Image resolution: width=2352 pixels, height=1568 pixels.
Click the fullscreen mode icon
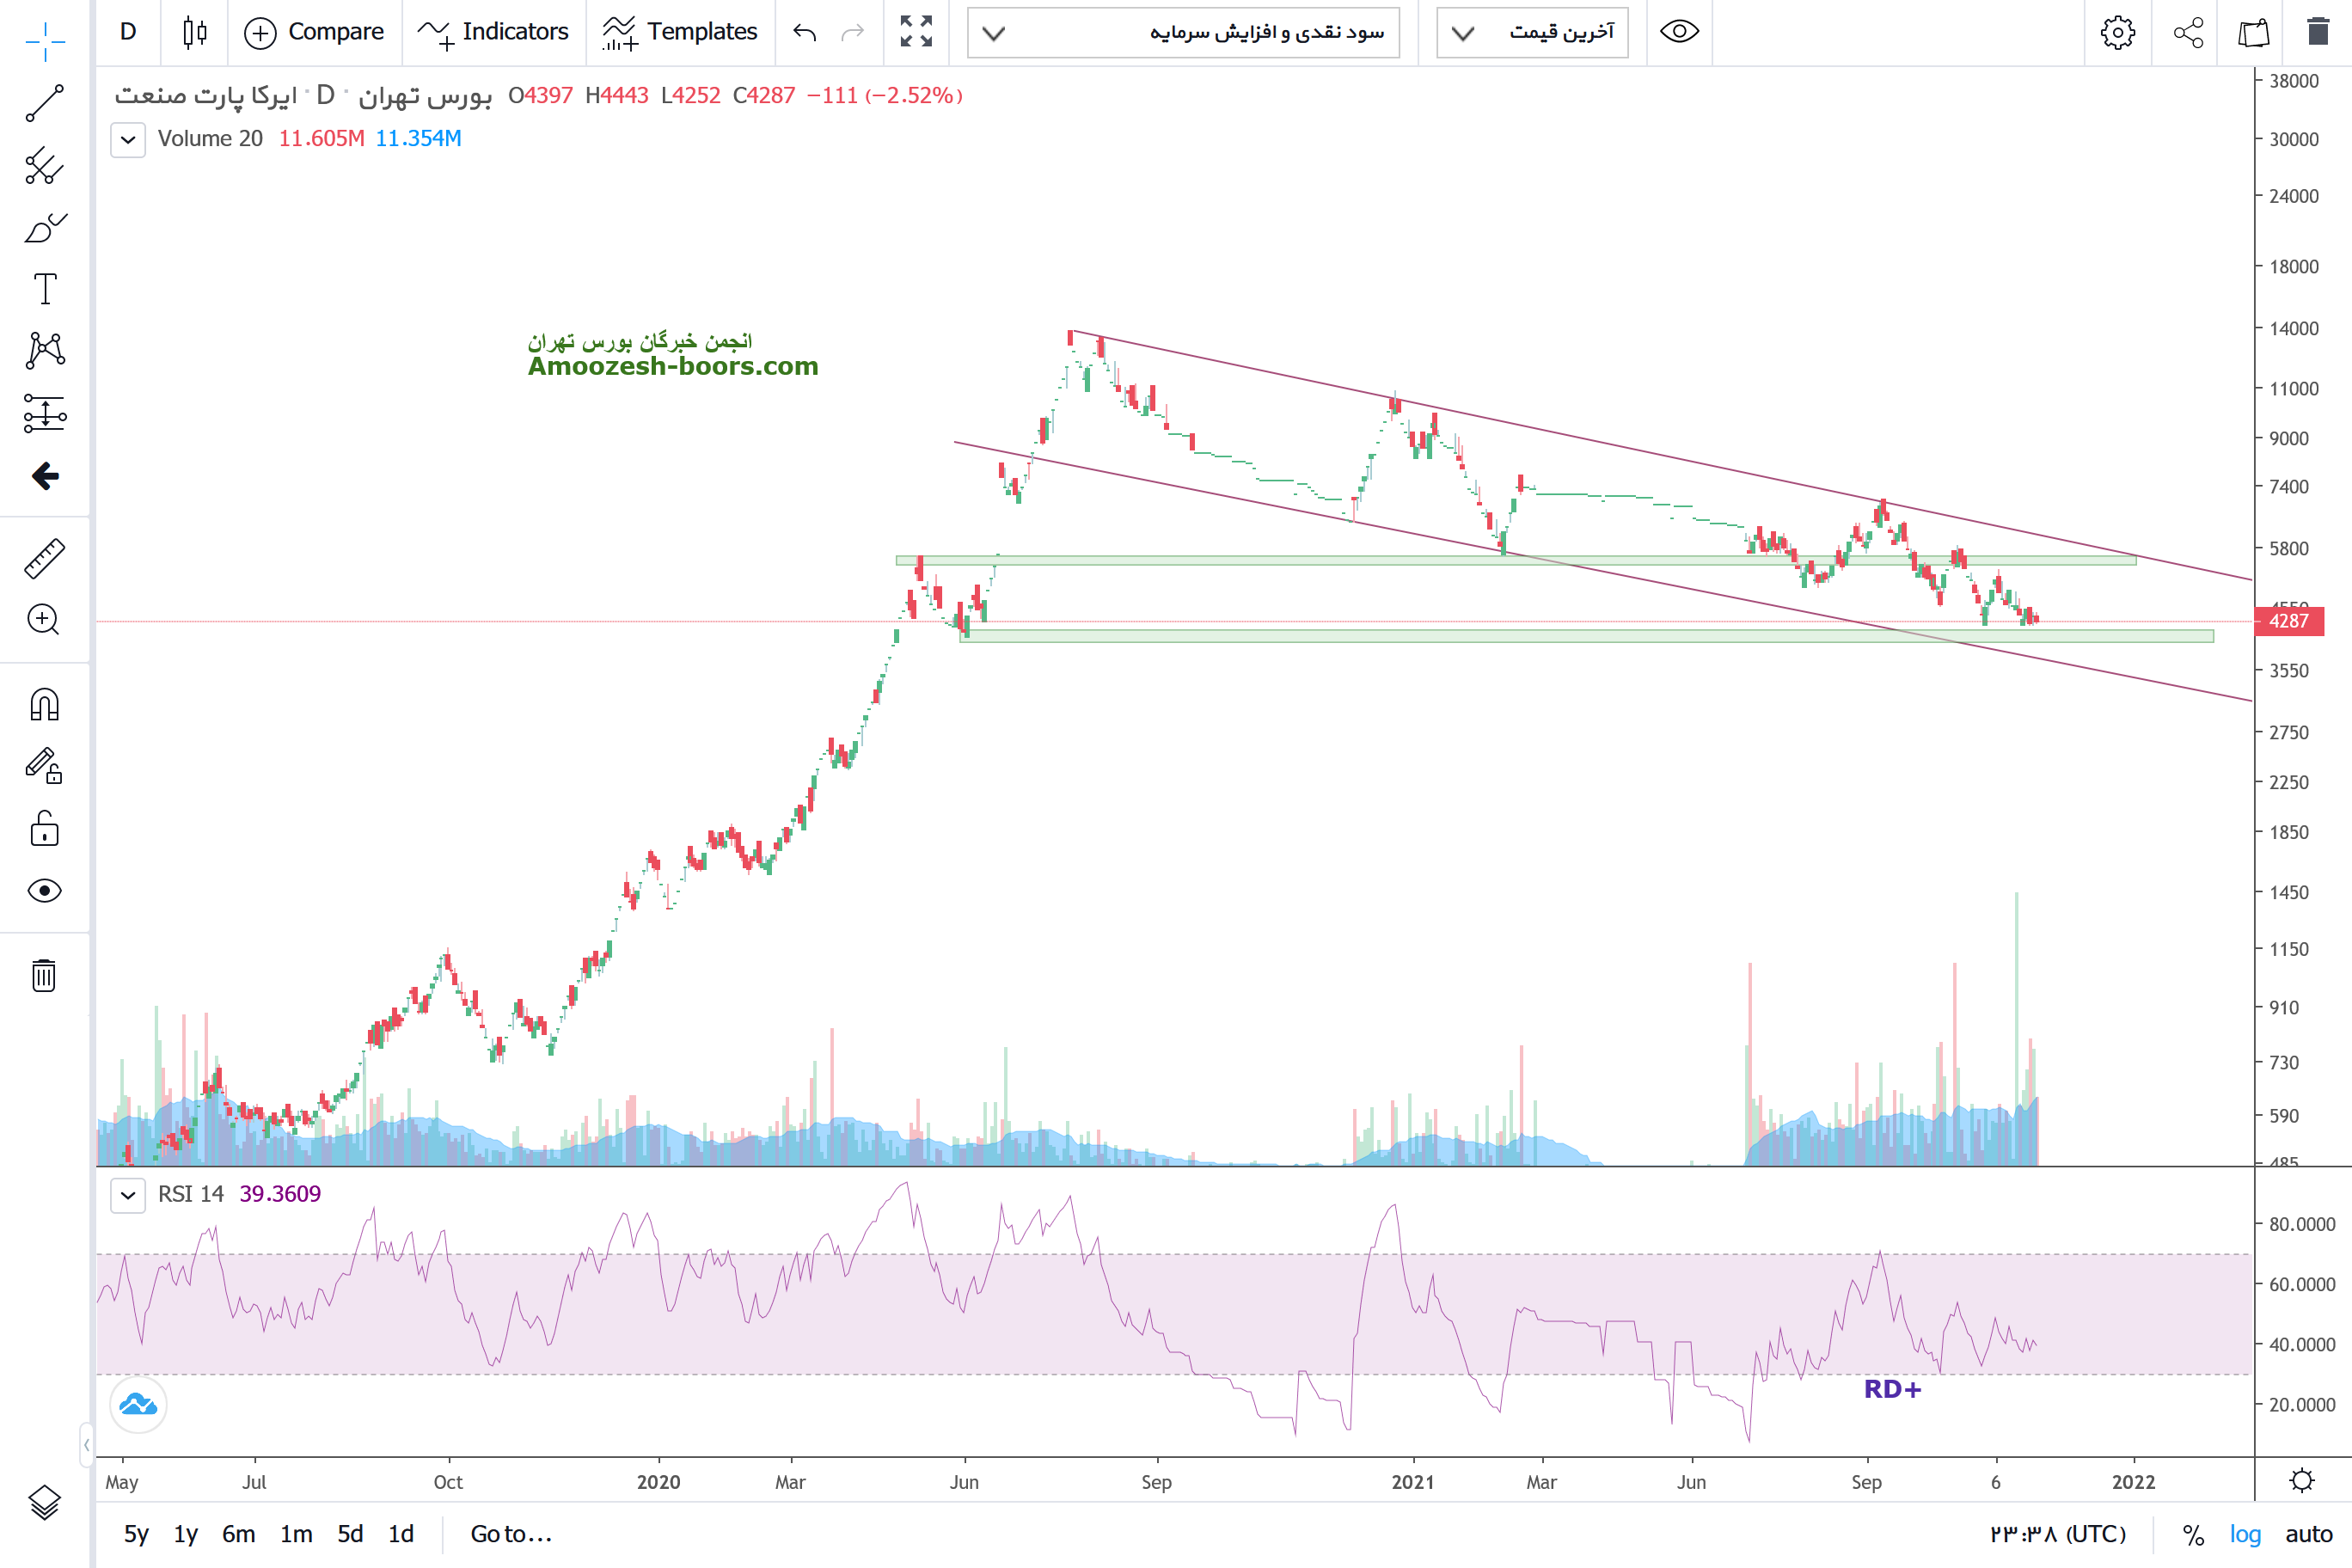[x=915, y=32]
